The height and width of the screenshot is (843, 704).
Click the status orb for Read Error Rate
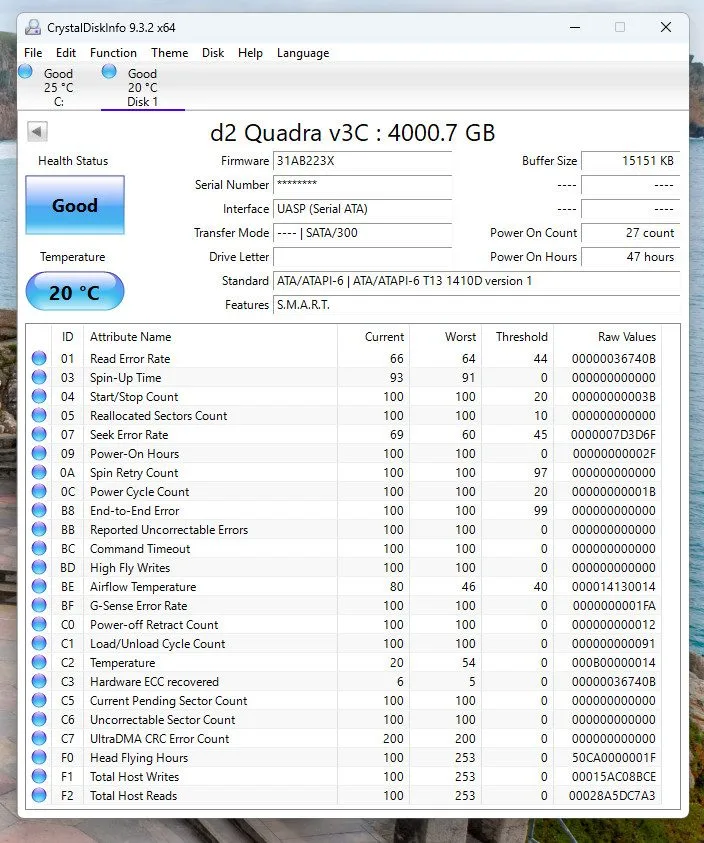tap(39, 358)
